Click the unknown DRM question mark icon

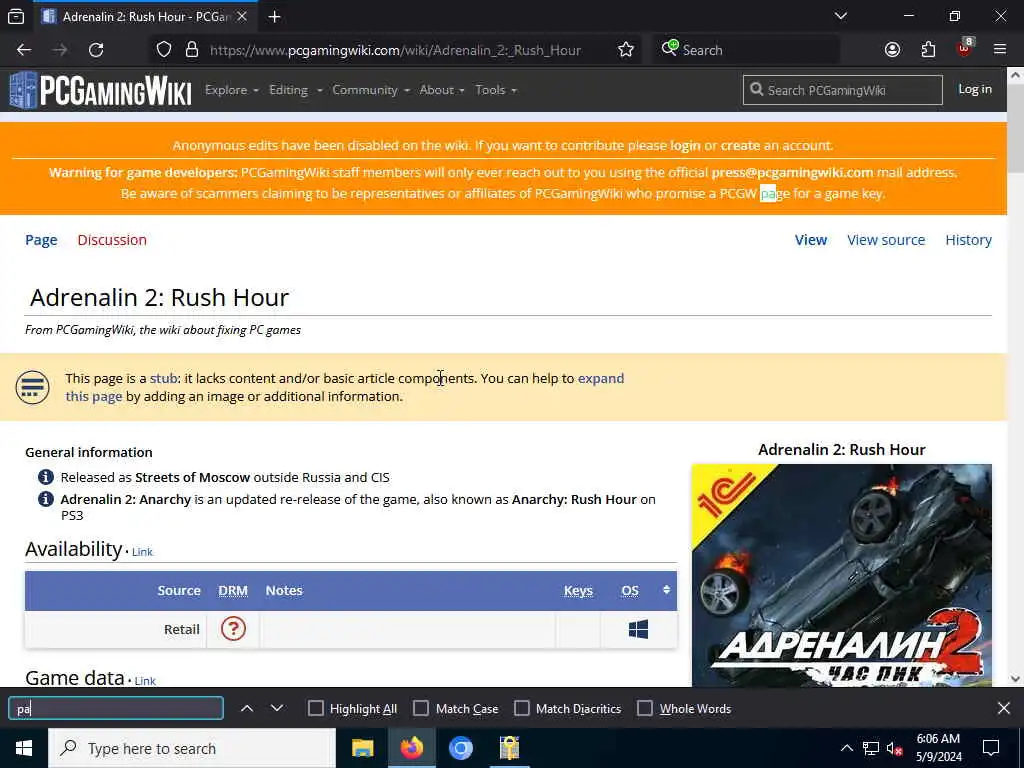(x=233, y=629)
